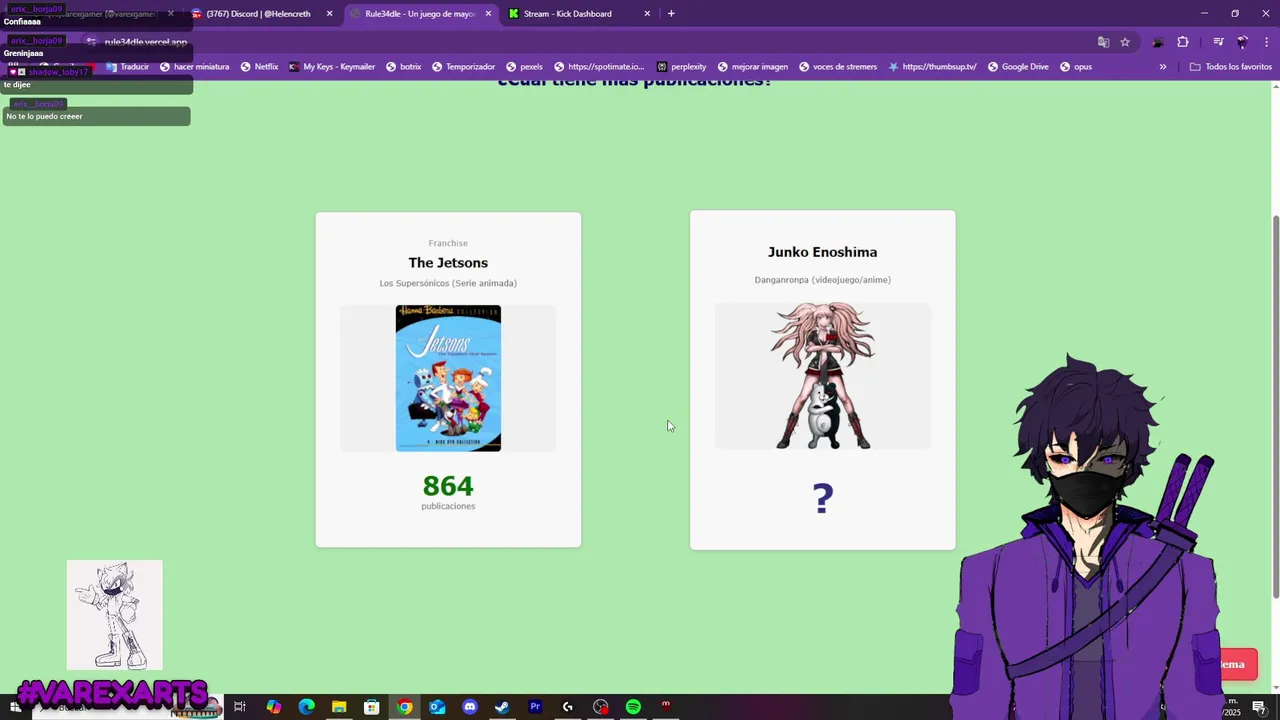Open Spotify from the taskbar
This screenshot has width=1280, height=720.
tap(633, 707)
